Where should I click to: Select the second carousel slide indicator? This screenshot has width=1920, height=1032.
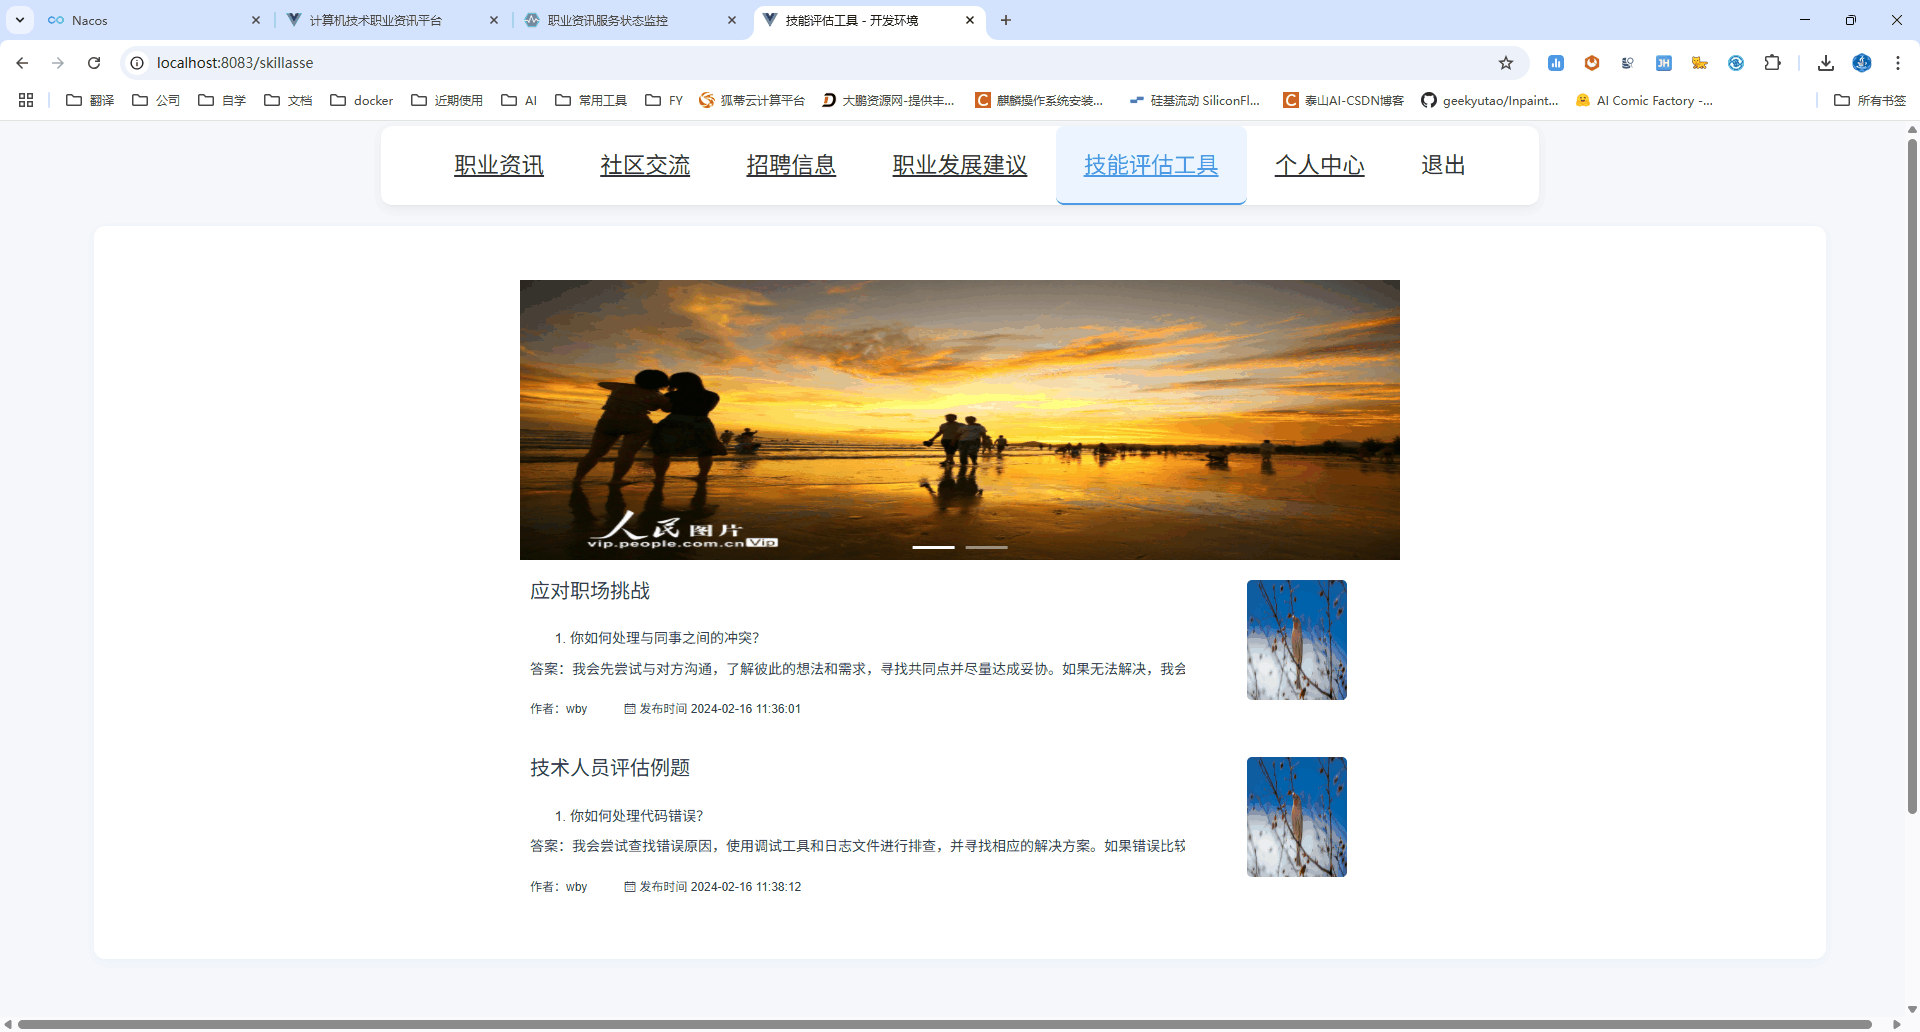(x=986, y=547)
